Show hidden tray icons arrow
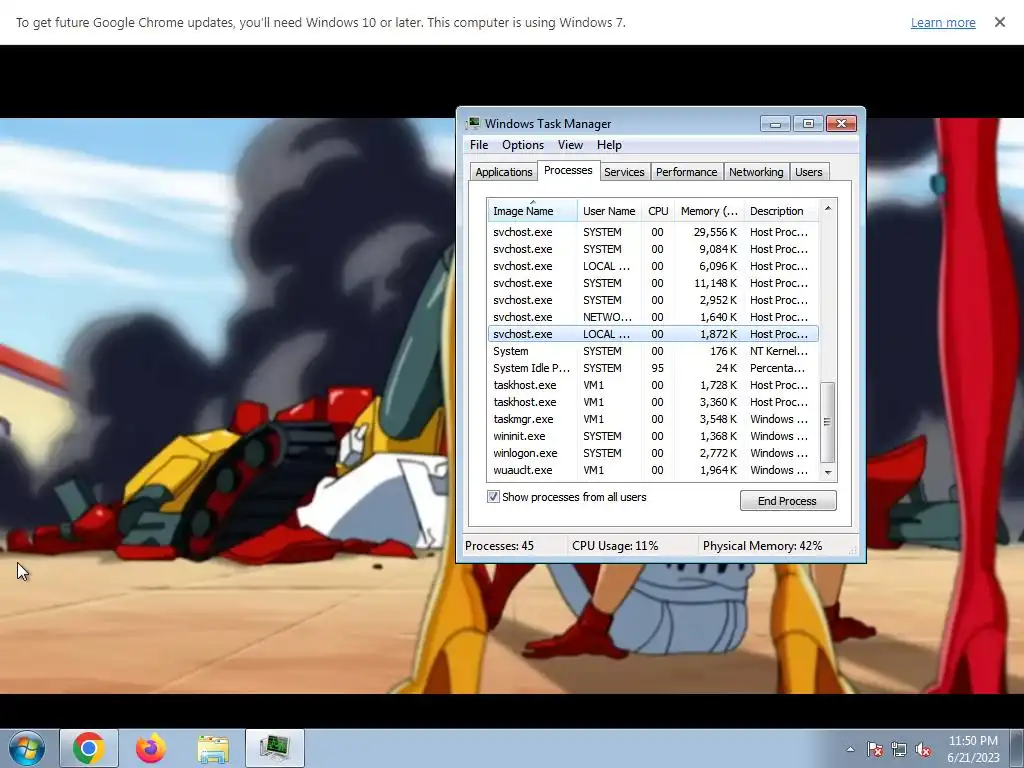Screen dimensions: 1024x768 pos(850,749)
